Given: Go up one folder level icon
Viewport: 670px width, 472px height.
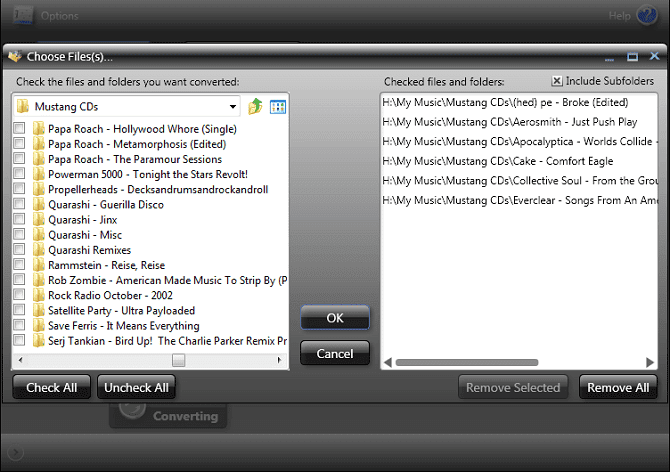Looking at the screenshot, I should click(255, 106).
